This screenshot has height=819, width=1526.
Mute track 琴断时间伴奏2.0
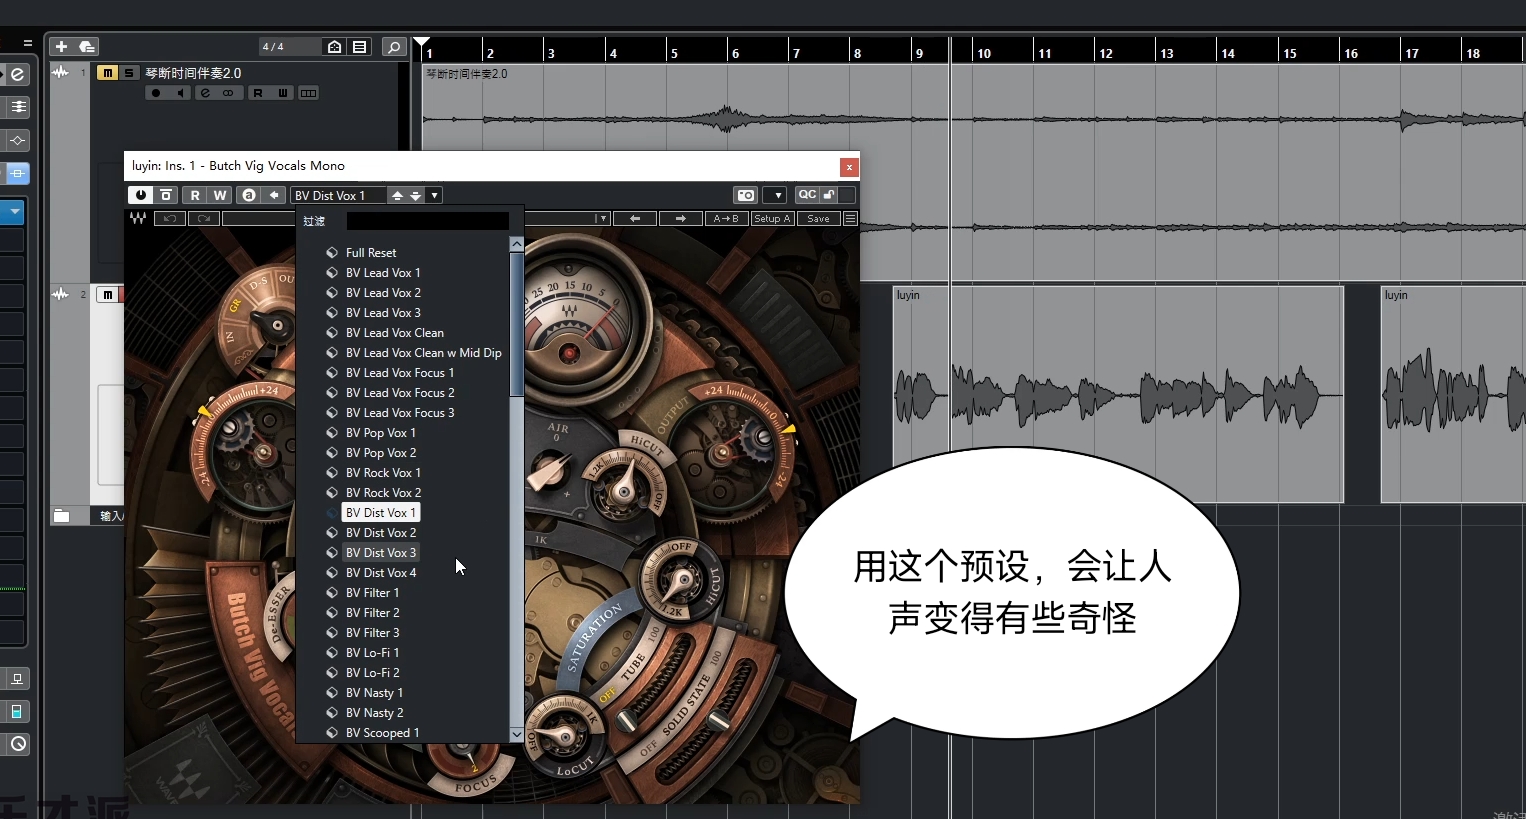(x=107, y=73)
